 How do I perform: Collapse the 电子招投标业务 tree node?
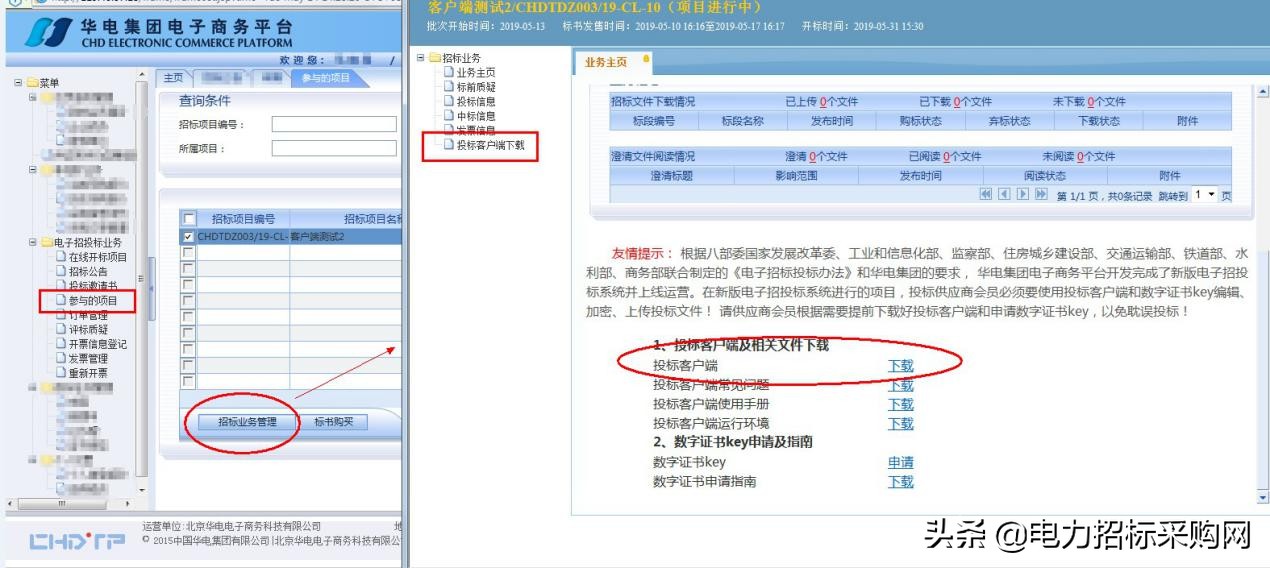[33, 242]
